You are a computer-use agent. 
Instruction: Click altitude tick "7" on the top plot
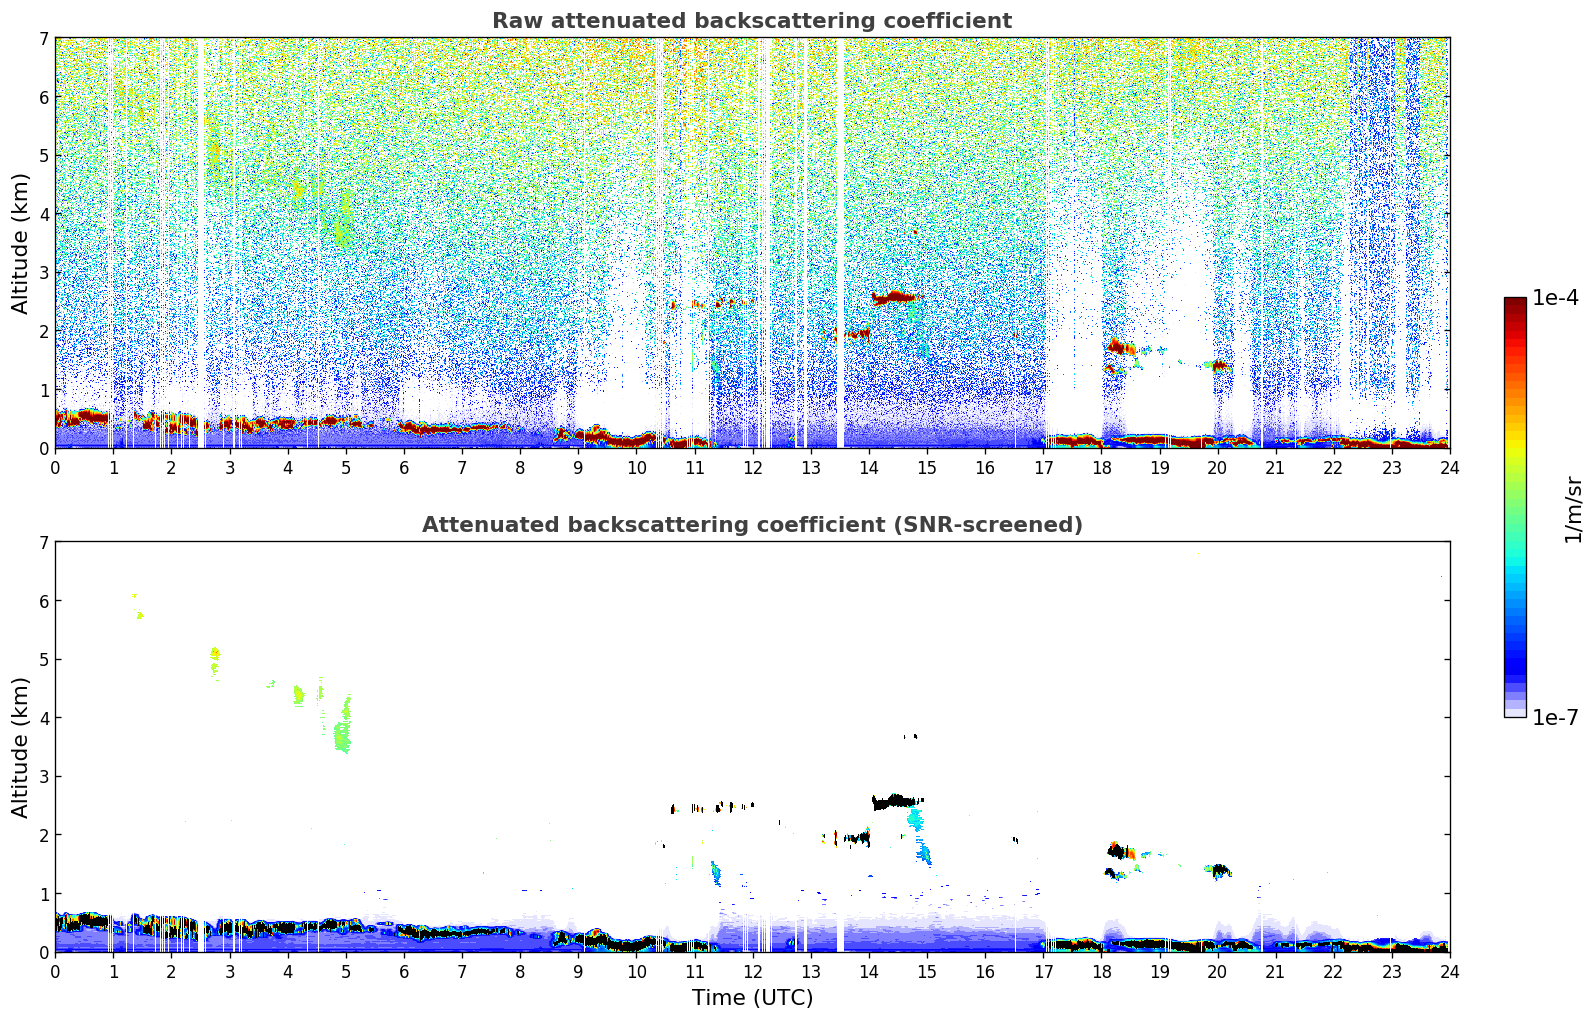click(44, 38)
